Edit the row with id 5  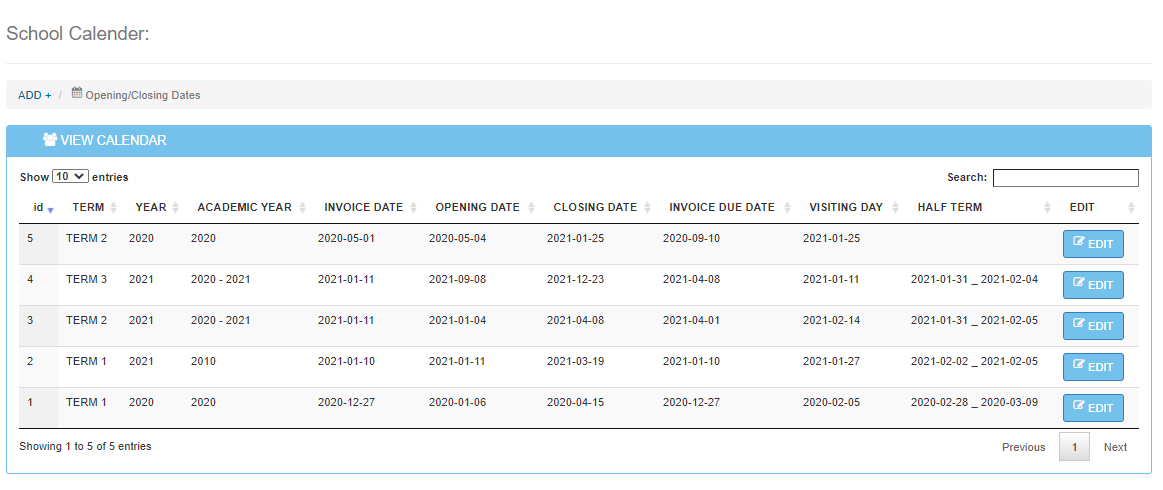1093,244
